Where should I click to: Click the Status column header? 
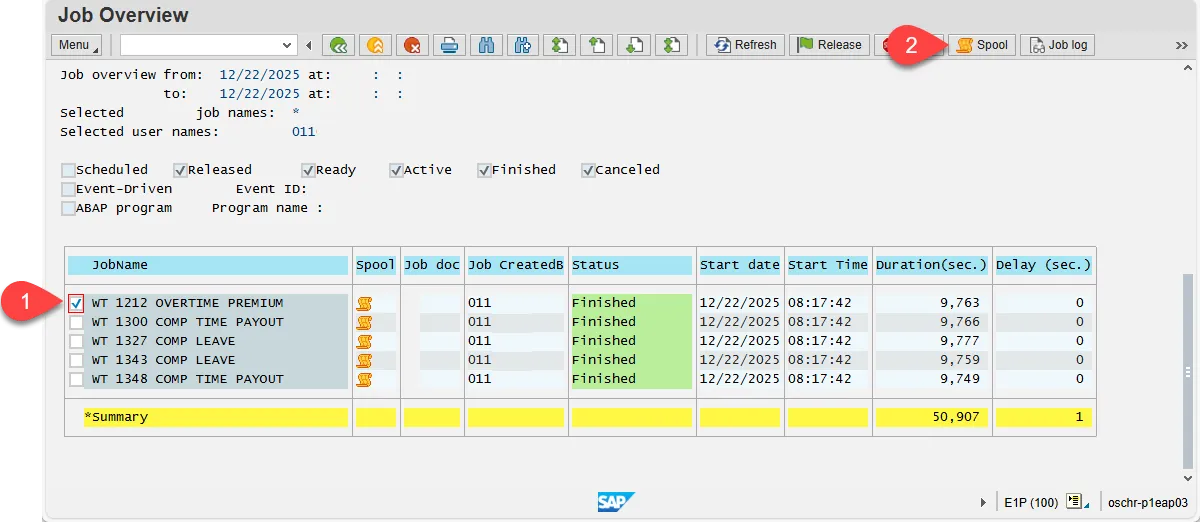click(x=631, y=265)
